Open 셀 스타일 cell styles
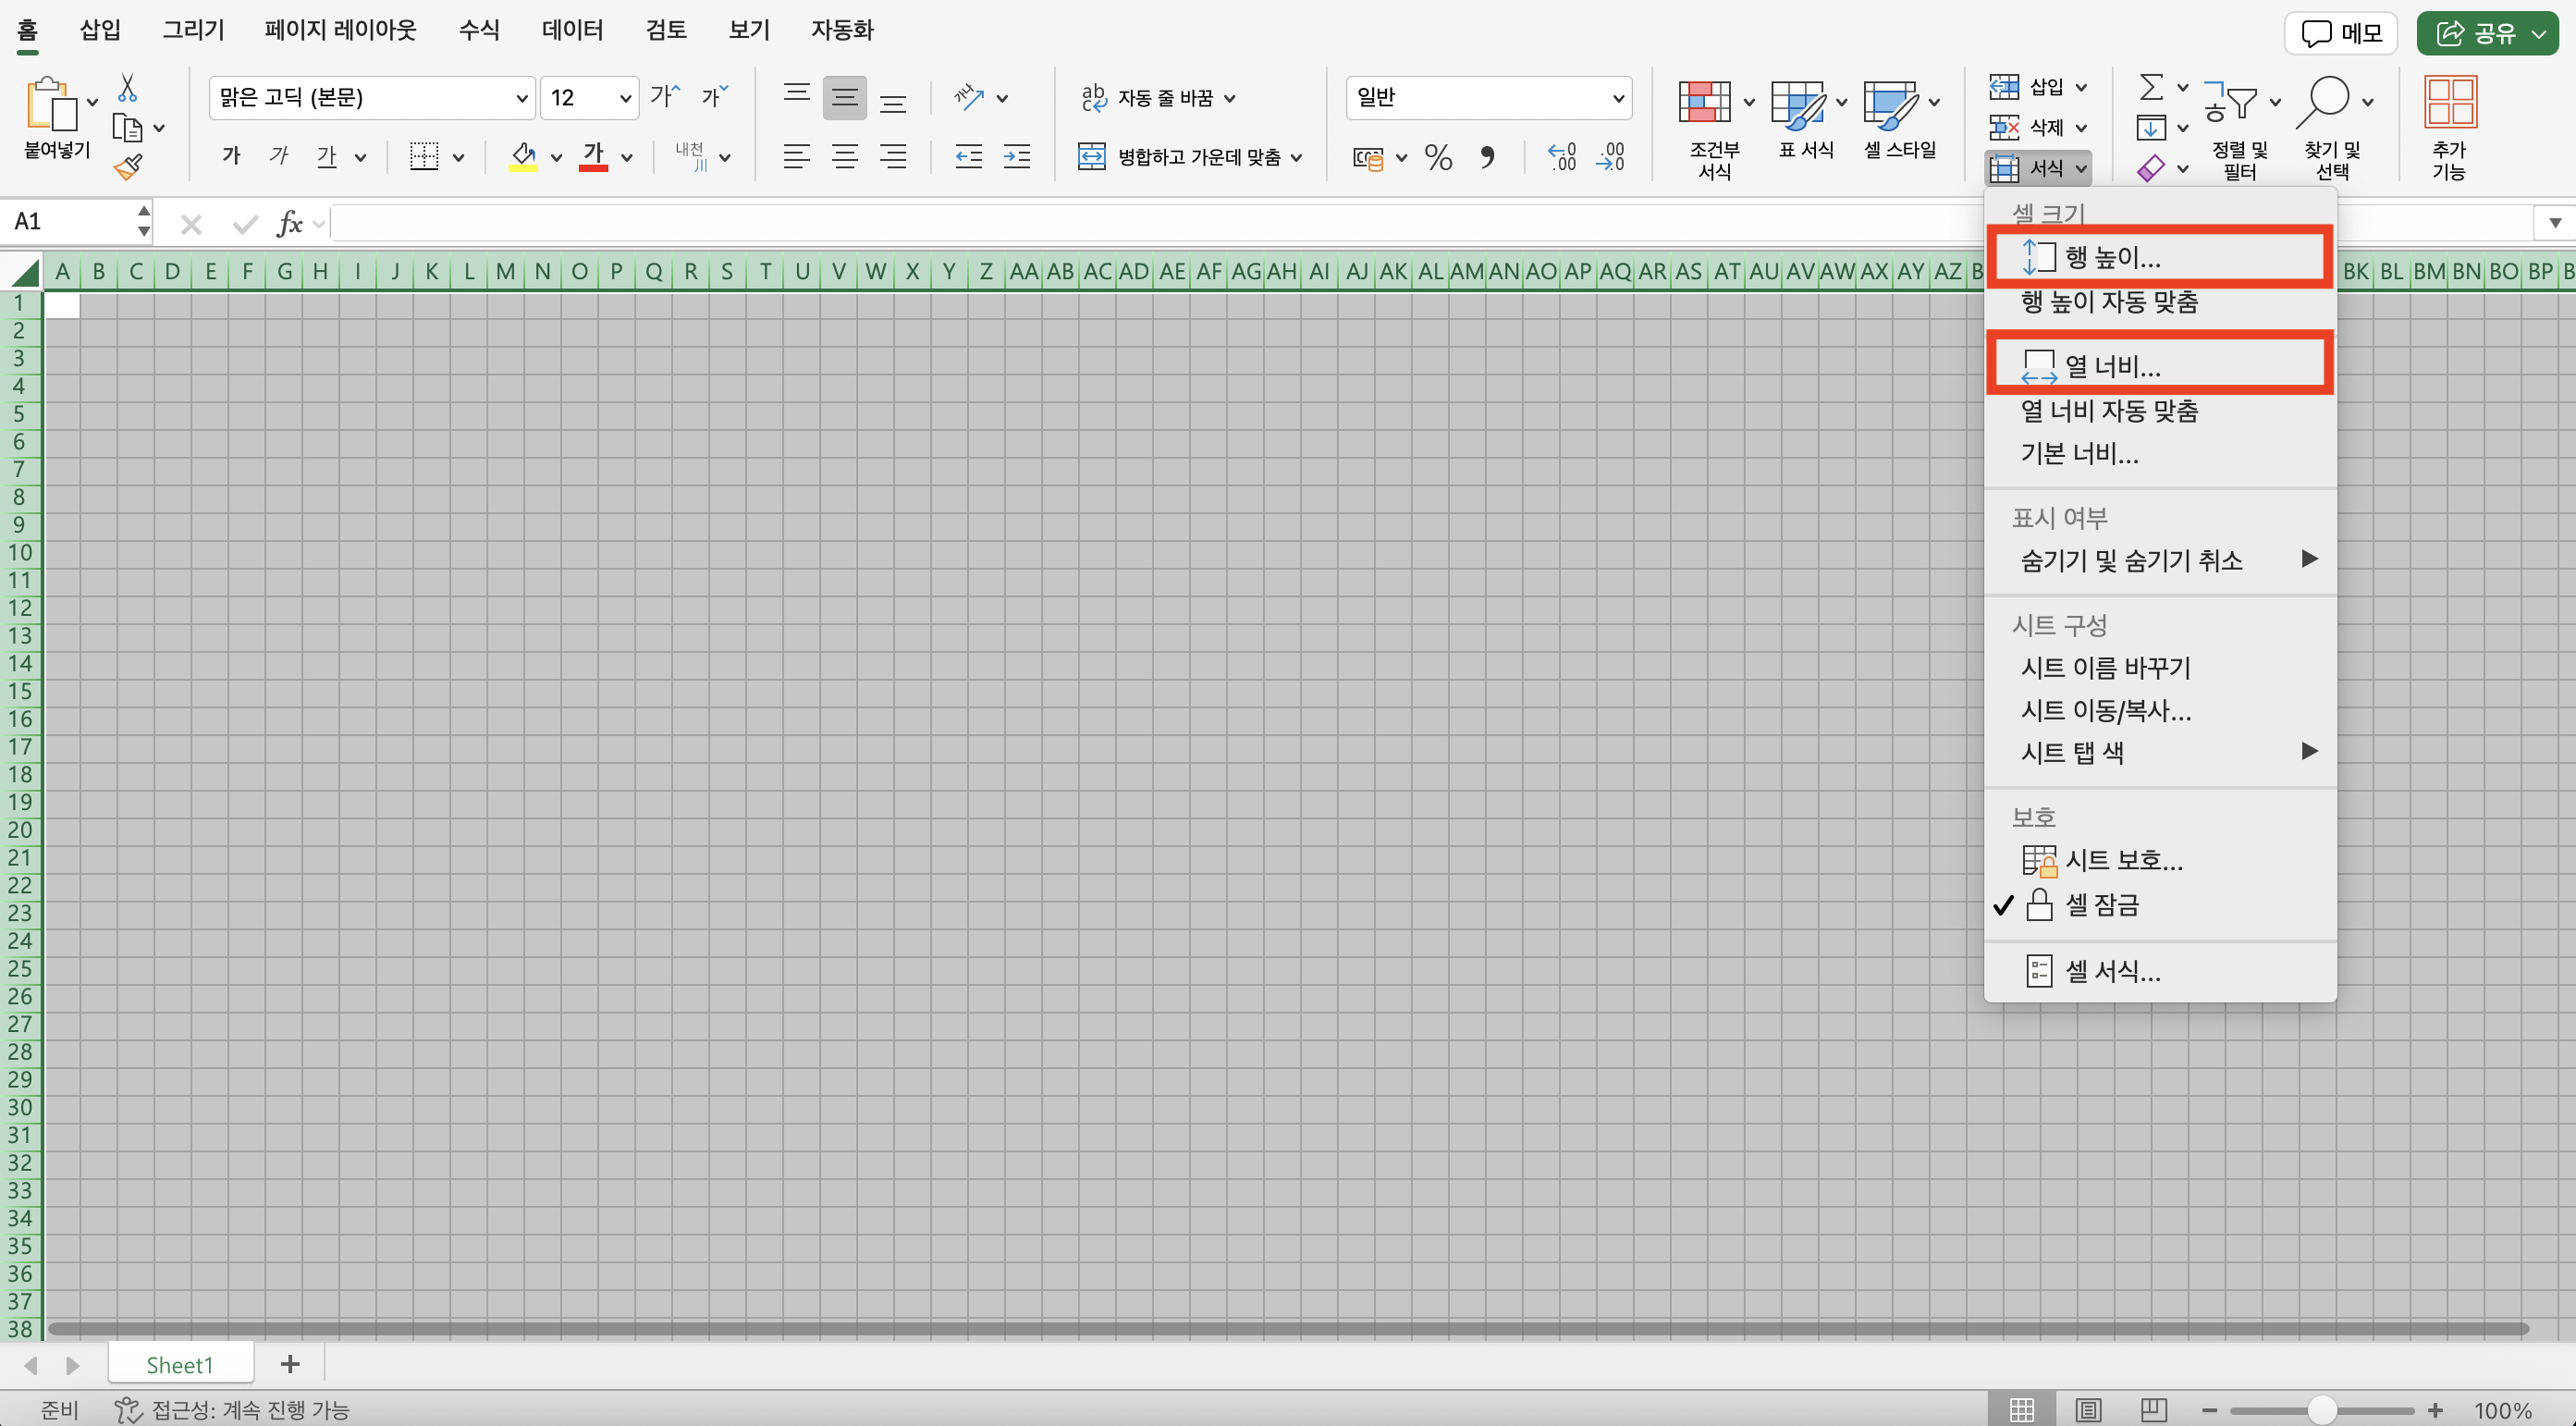Viewport: 2576px width, 1426px height. tap(1900, 121)
